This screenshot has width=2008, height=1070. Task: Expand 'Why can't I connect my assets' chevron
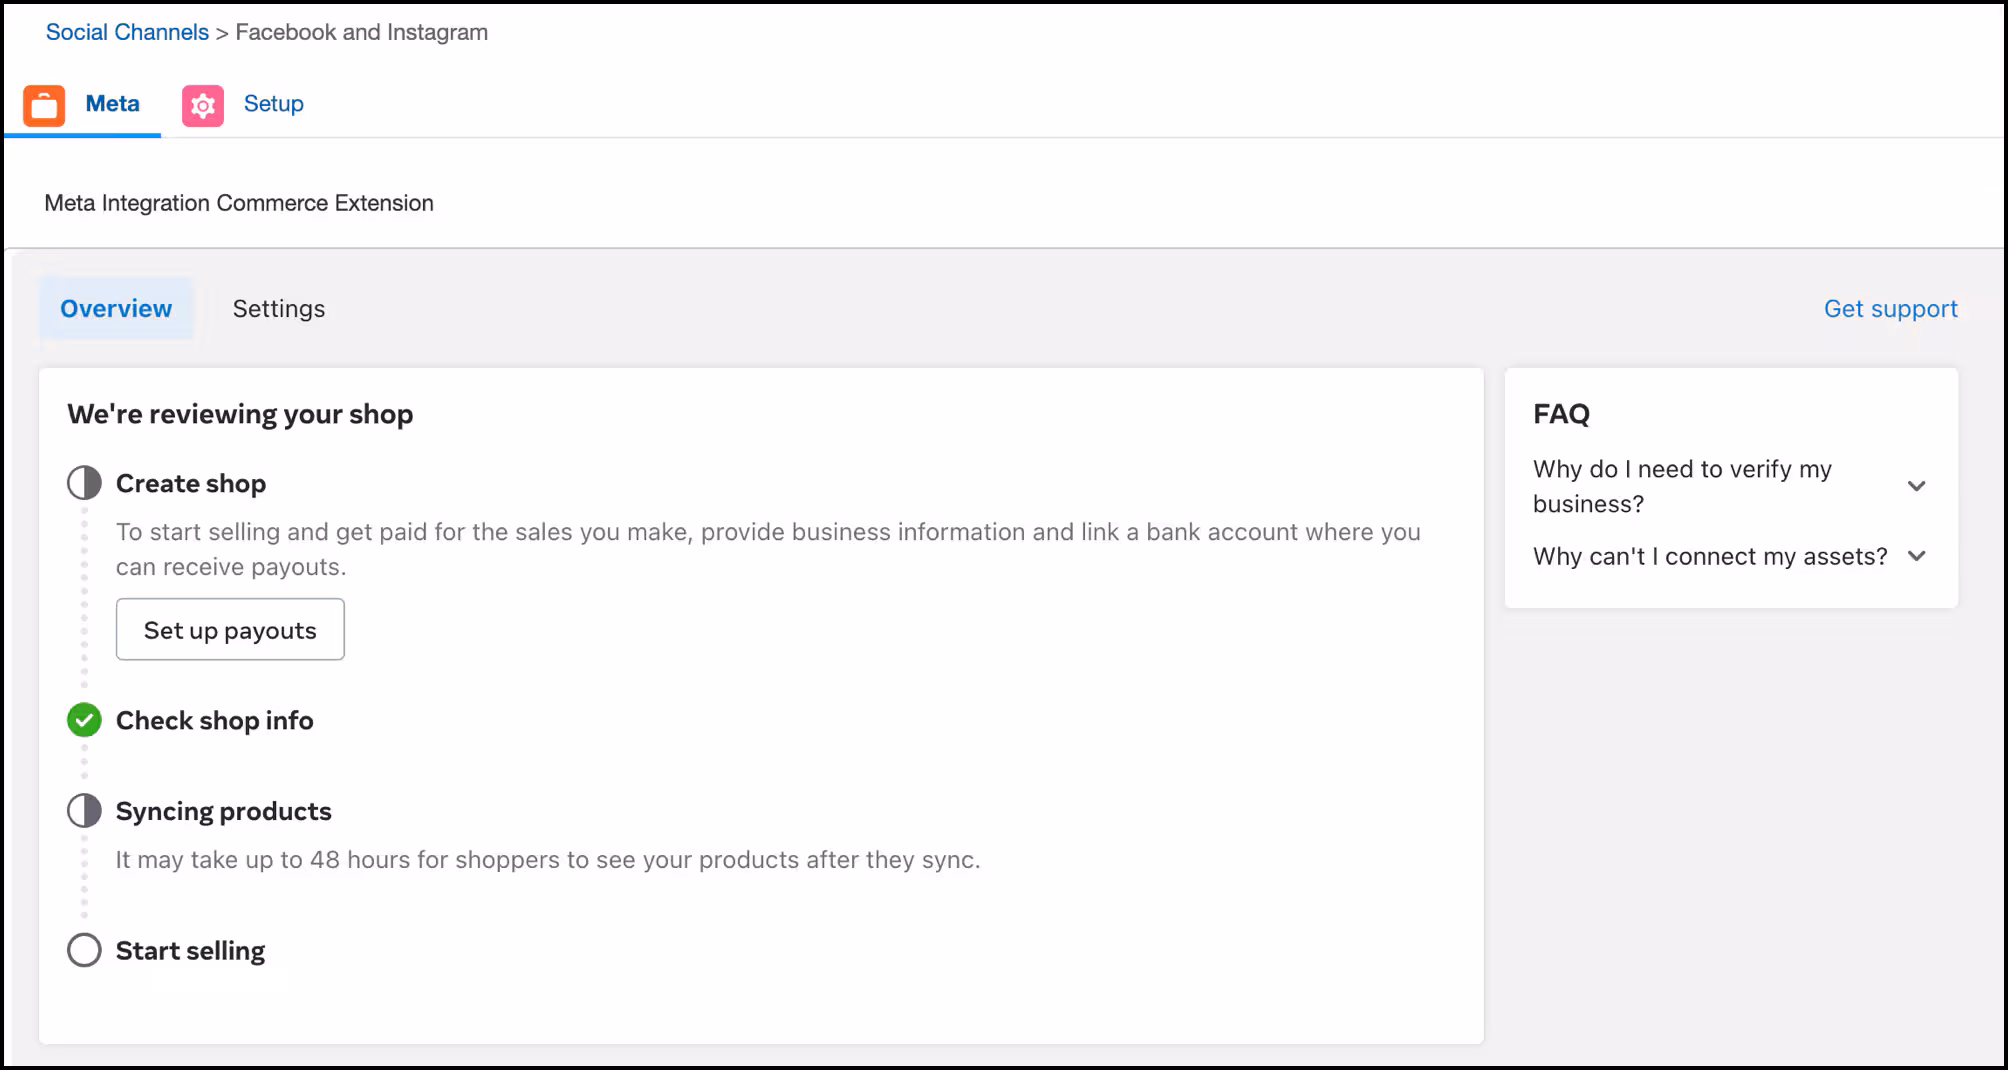tap(1916, 556)
